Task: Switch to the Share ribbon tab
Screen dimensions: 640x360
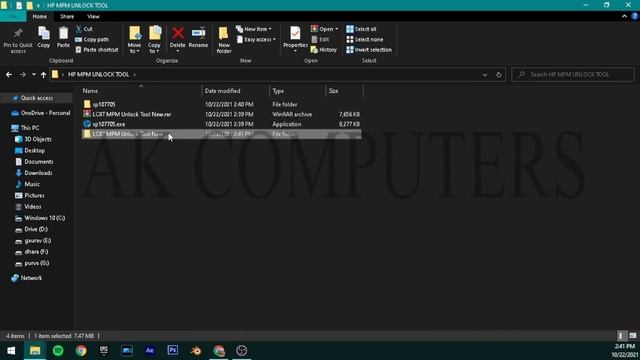Action: tap(67, 16)
